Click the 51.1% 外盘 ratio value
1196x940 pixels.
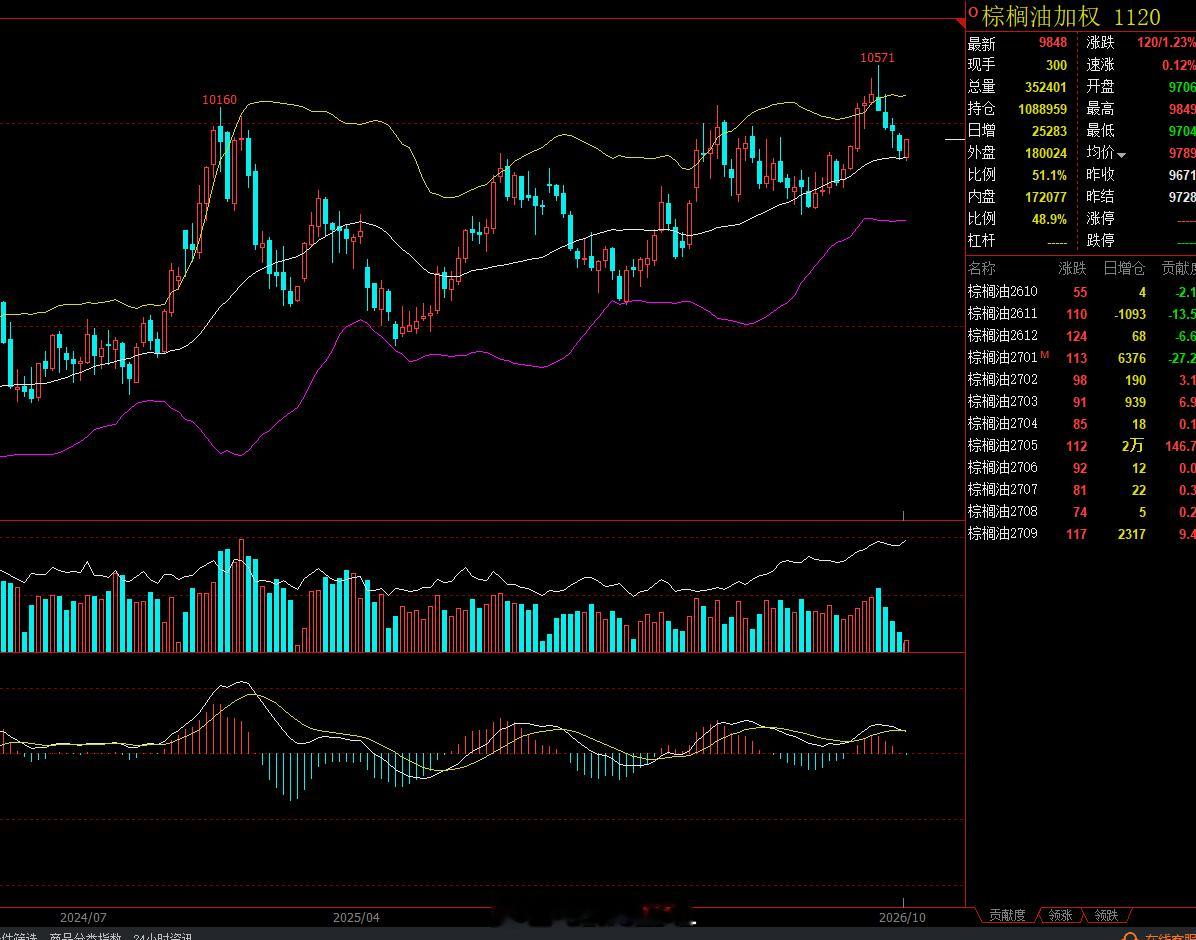pyautogui.click(x=1050, y=175)
